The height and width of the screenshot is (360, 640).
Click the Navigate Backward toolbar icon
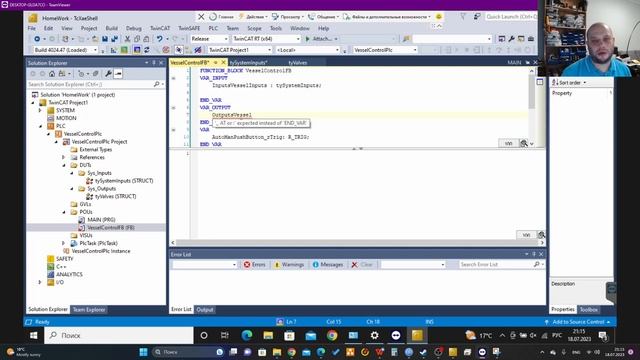(x=37, y=39)
